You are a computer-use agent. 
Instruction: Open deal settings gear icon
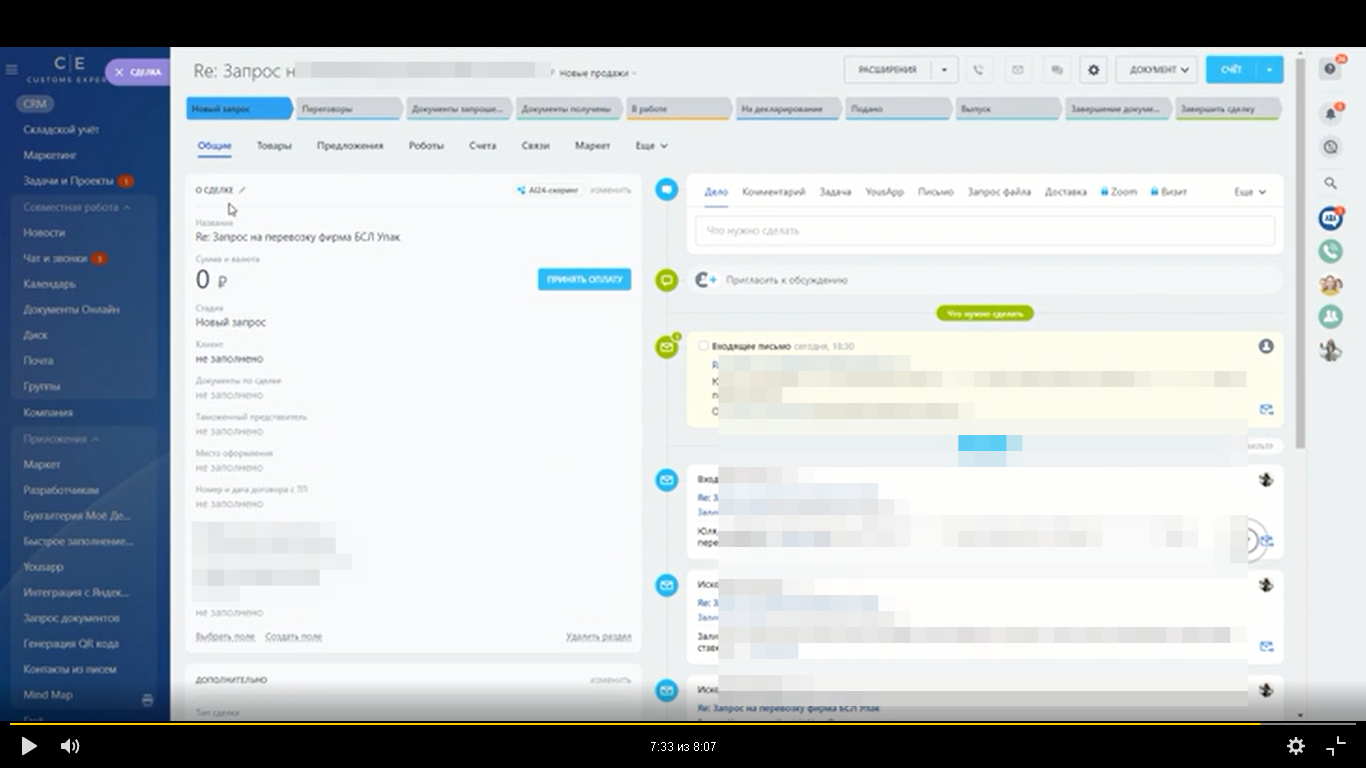click(x=1093, y=70)
